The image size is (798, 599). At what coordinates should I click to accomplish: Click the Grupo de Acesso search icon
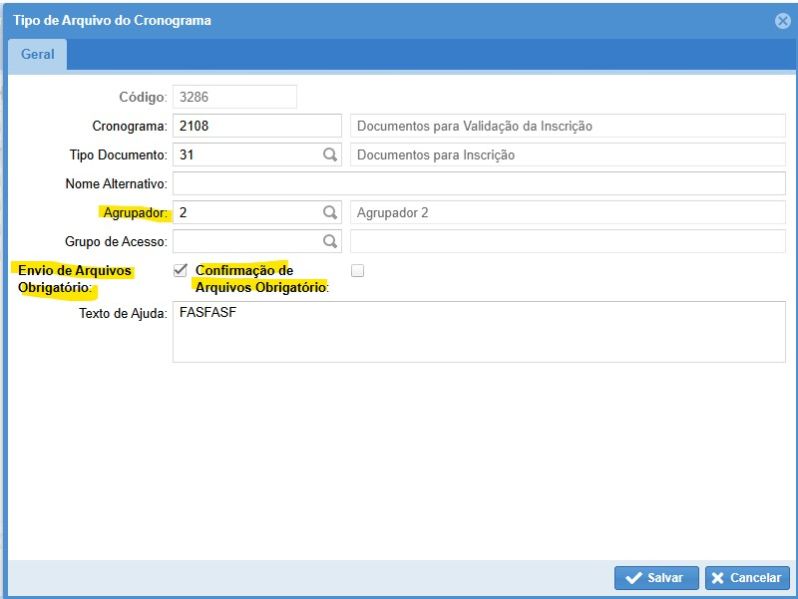click(x=328, y=241)
